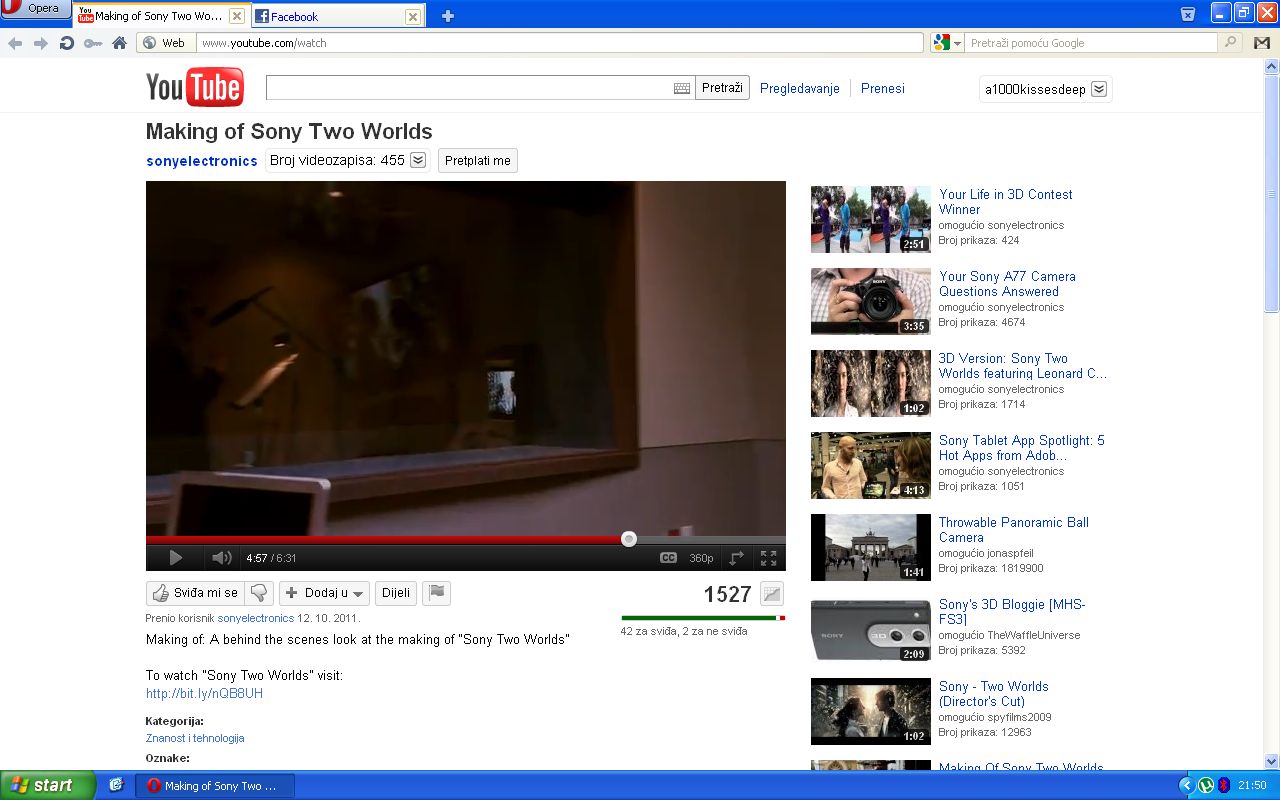The height and width of the screenshot is (800, 1280).
Task: Open the 3D Version: Sony Two Worlds thumbnail
Action: tap(871, 383)
